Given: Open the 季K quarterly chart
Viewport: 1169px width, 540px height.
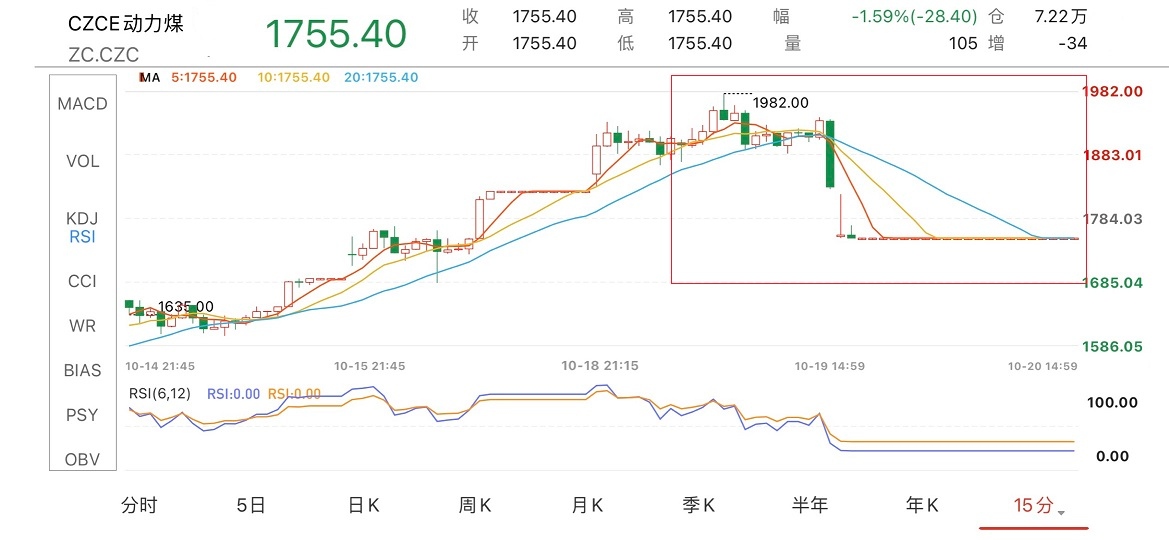Looking at the screenshot, I should [699, 506].
